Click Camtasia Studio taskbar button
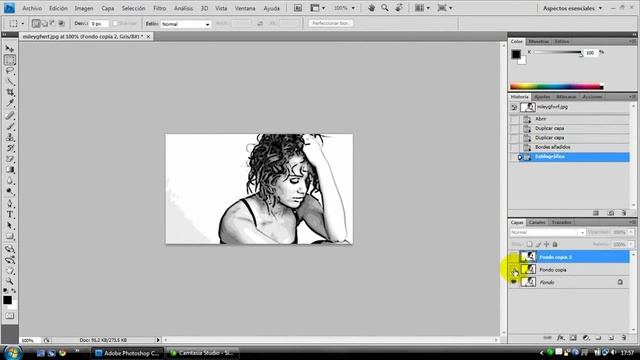The height and width of the screenshot is (360, 640). pyautogui.click(x=202, y=353)
